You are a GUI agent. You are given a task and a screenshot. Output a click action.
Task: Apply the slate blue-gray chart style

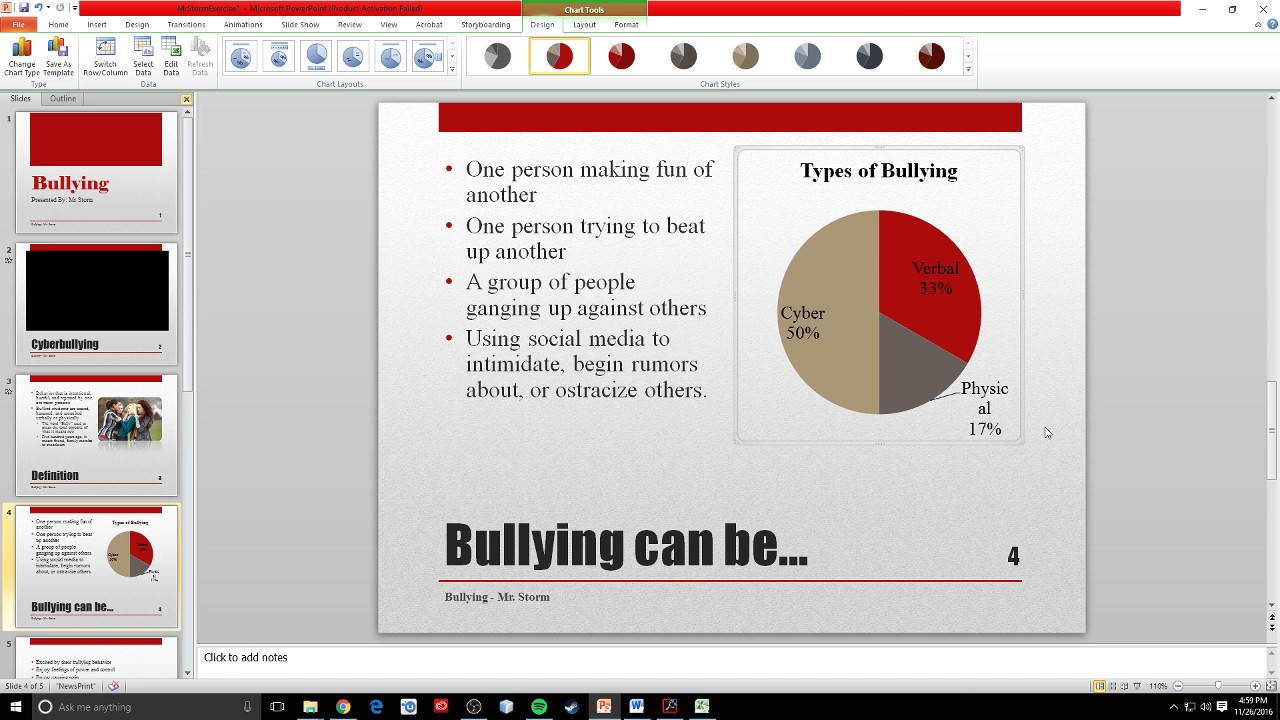pyautogui.click(x=807, y=56)
